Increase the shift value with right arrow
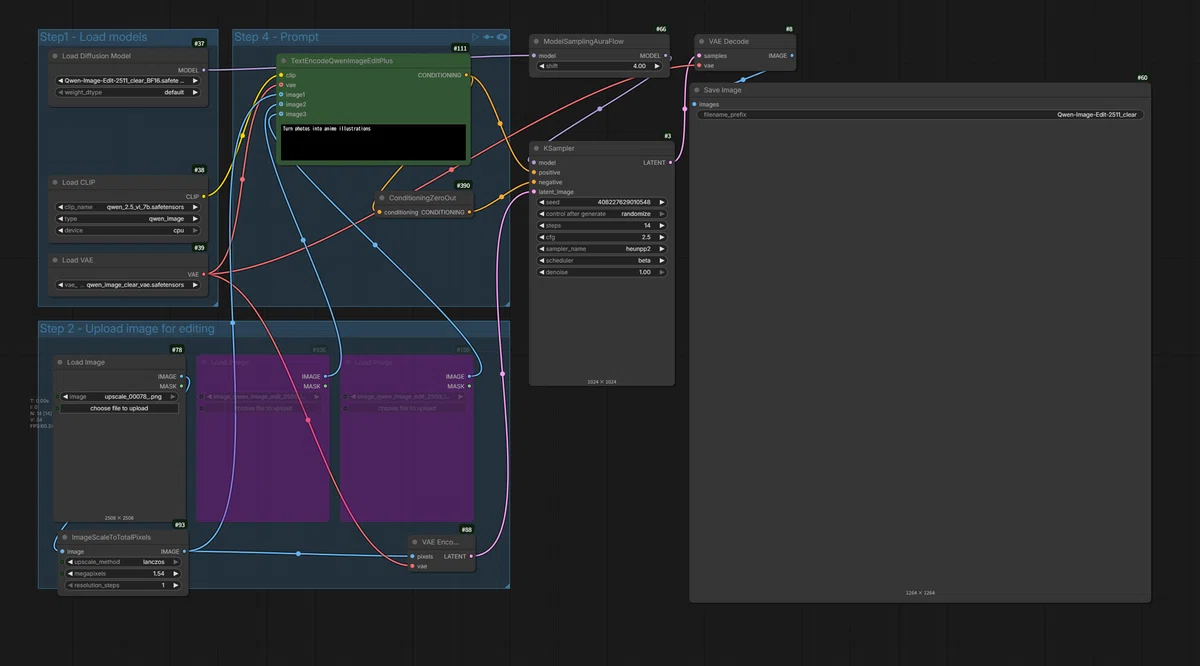This screenshot has height=666, width=1200. pos(657,66)
